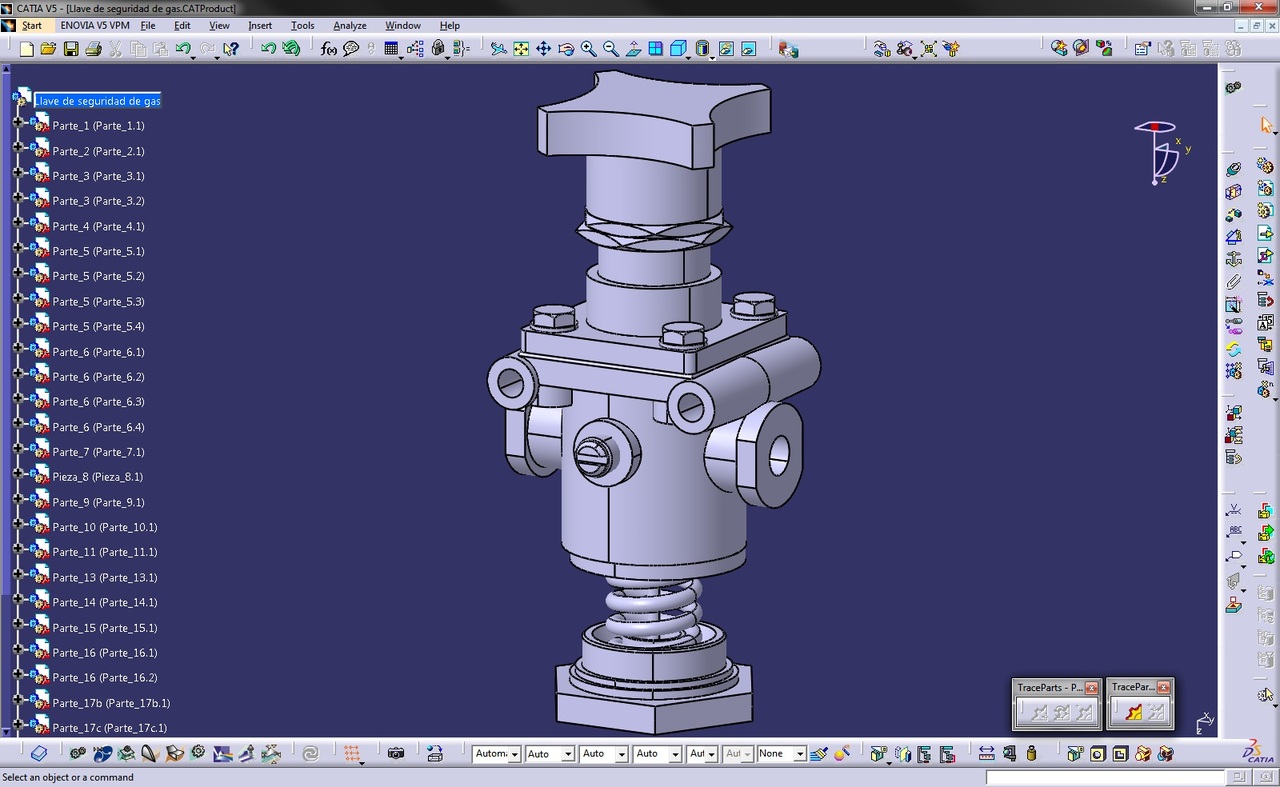
Task: Select Parte_6 (Parte_6.4) in the tree
Action: point(98,427)
